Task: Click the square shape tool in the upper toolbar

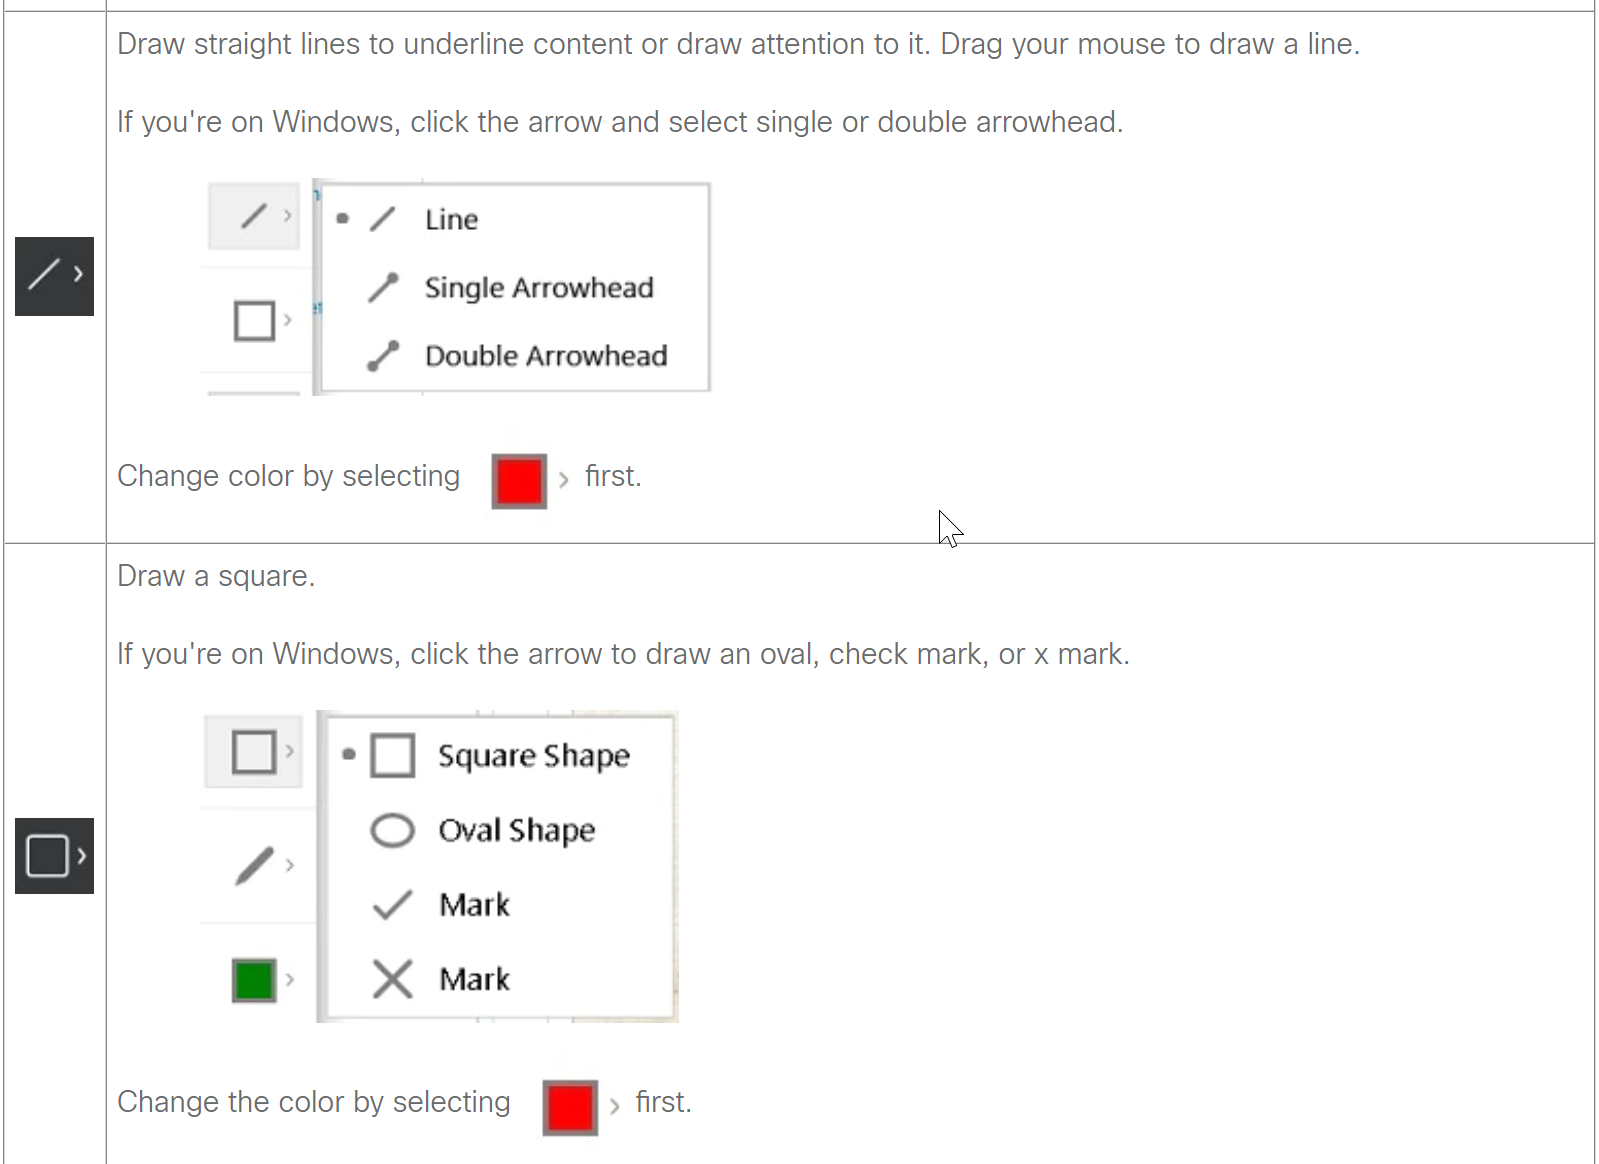Action: pos(254,321)
